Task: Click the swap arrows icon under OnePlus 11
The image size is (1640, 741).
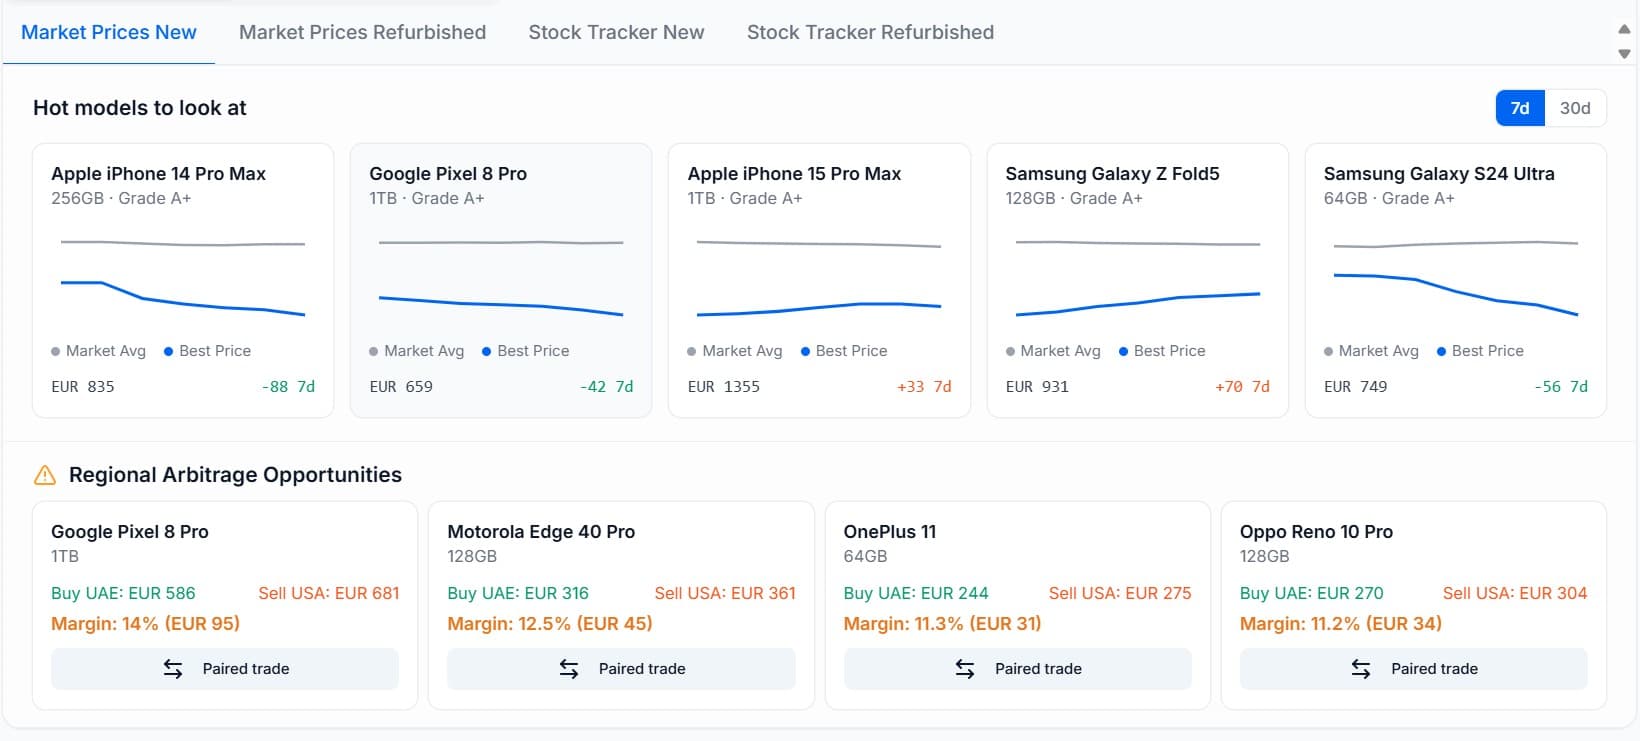Action: pyautogui.click(x=965, y=669)
